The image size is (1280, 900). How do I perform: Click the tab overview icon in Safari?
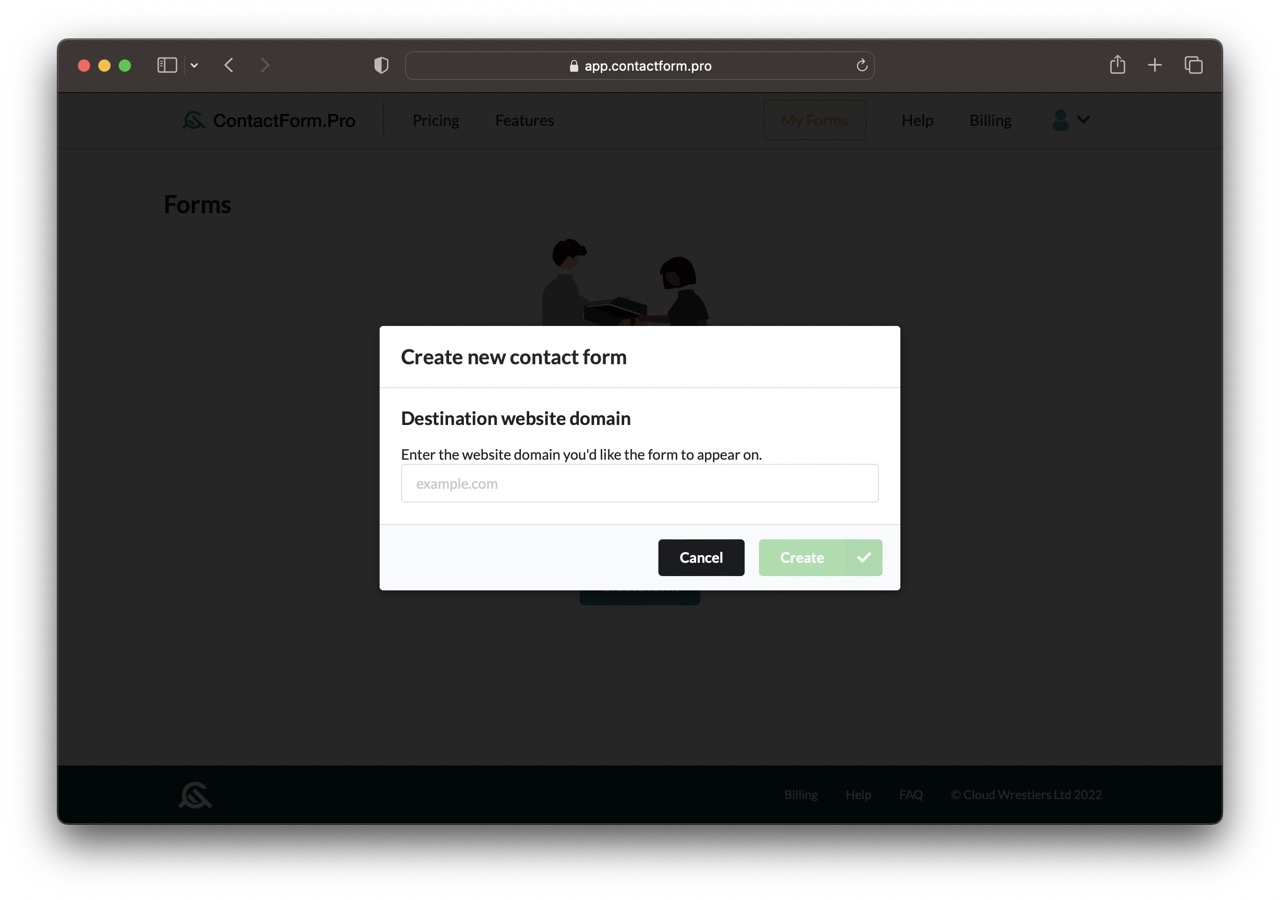tap(1194, 64)
